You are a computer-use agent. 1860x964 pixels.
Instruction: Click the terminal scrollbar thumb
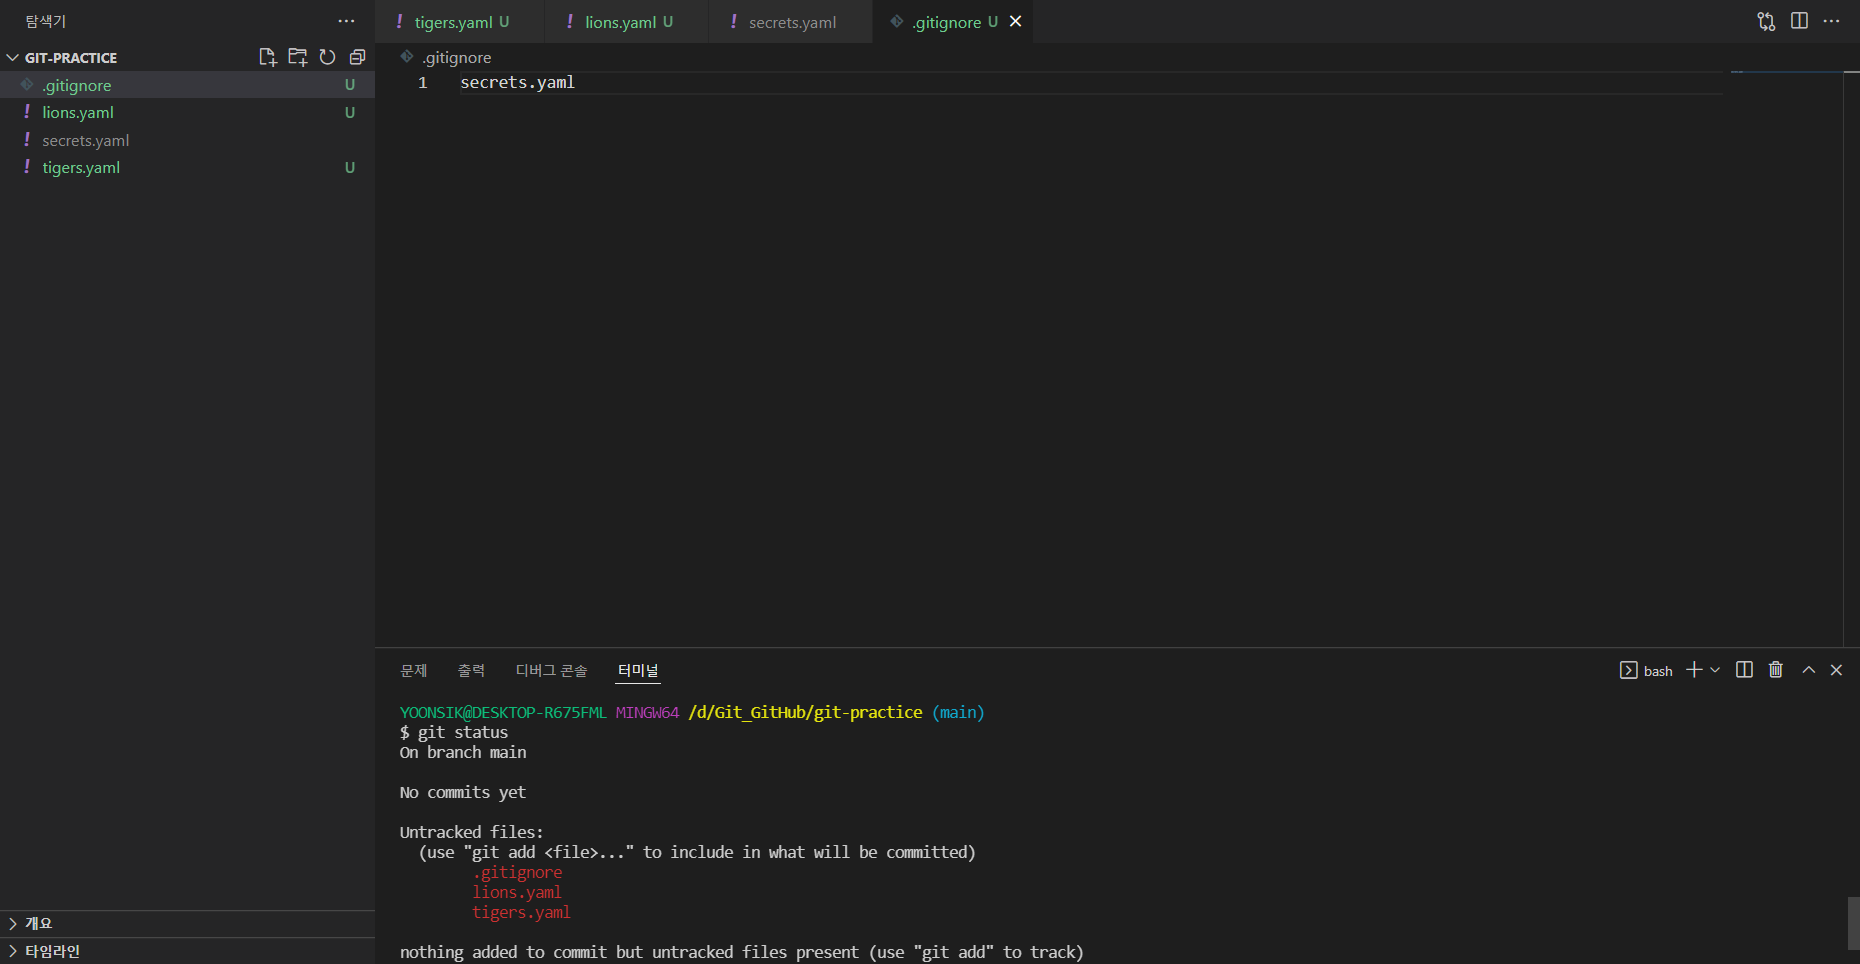coord(1853,923)
